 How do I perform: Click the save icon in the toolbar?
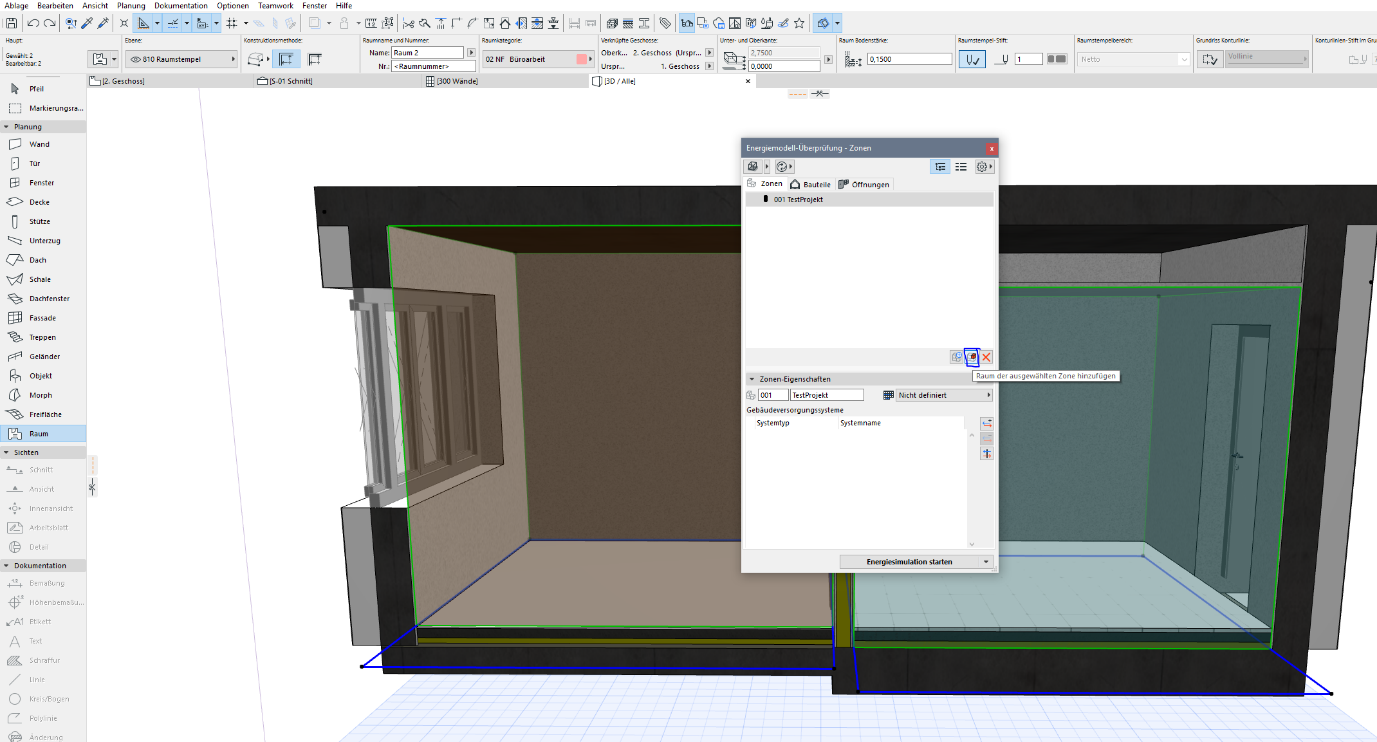(x=12, y=22)
